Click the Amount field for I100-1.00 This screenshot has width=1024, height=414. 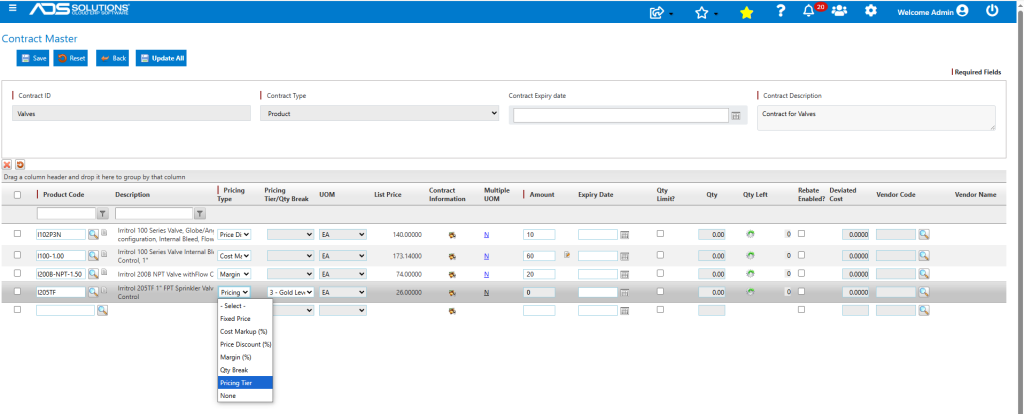(539, 256)
